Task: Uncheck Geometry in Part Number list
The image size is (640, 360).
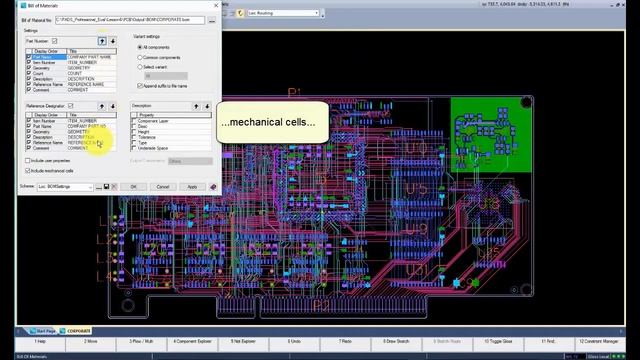Action: 29,68
